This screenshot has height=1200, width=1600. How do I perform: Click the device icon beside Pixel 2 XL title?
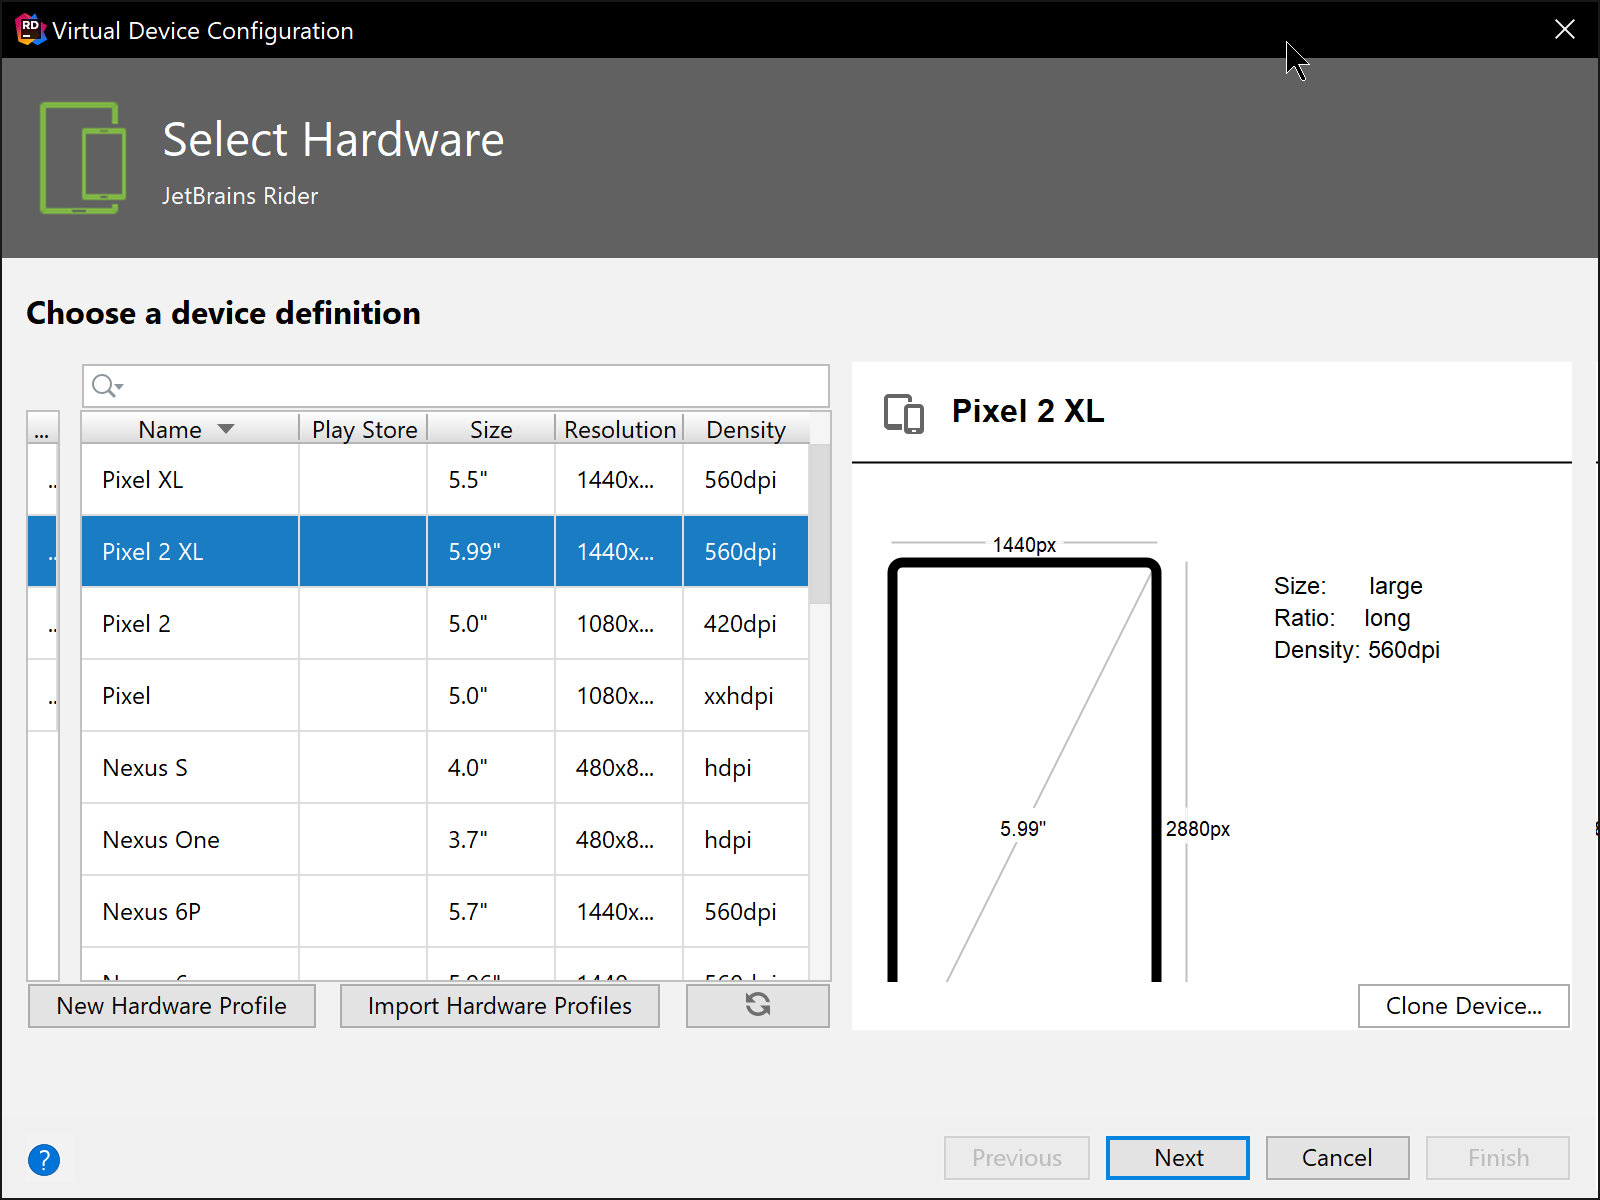click(x=904, y=413)
